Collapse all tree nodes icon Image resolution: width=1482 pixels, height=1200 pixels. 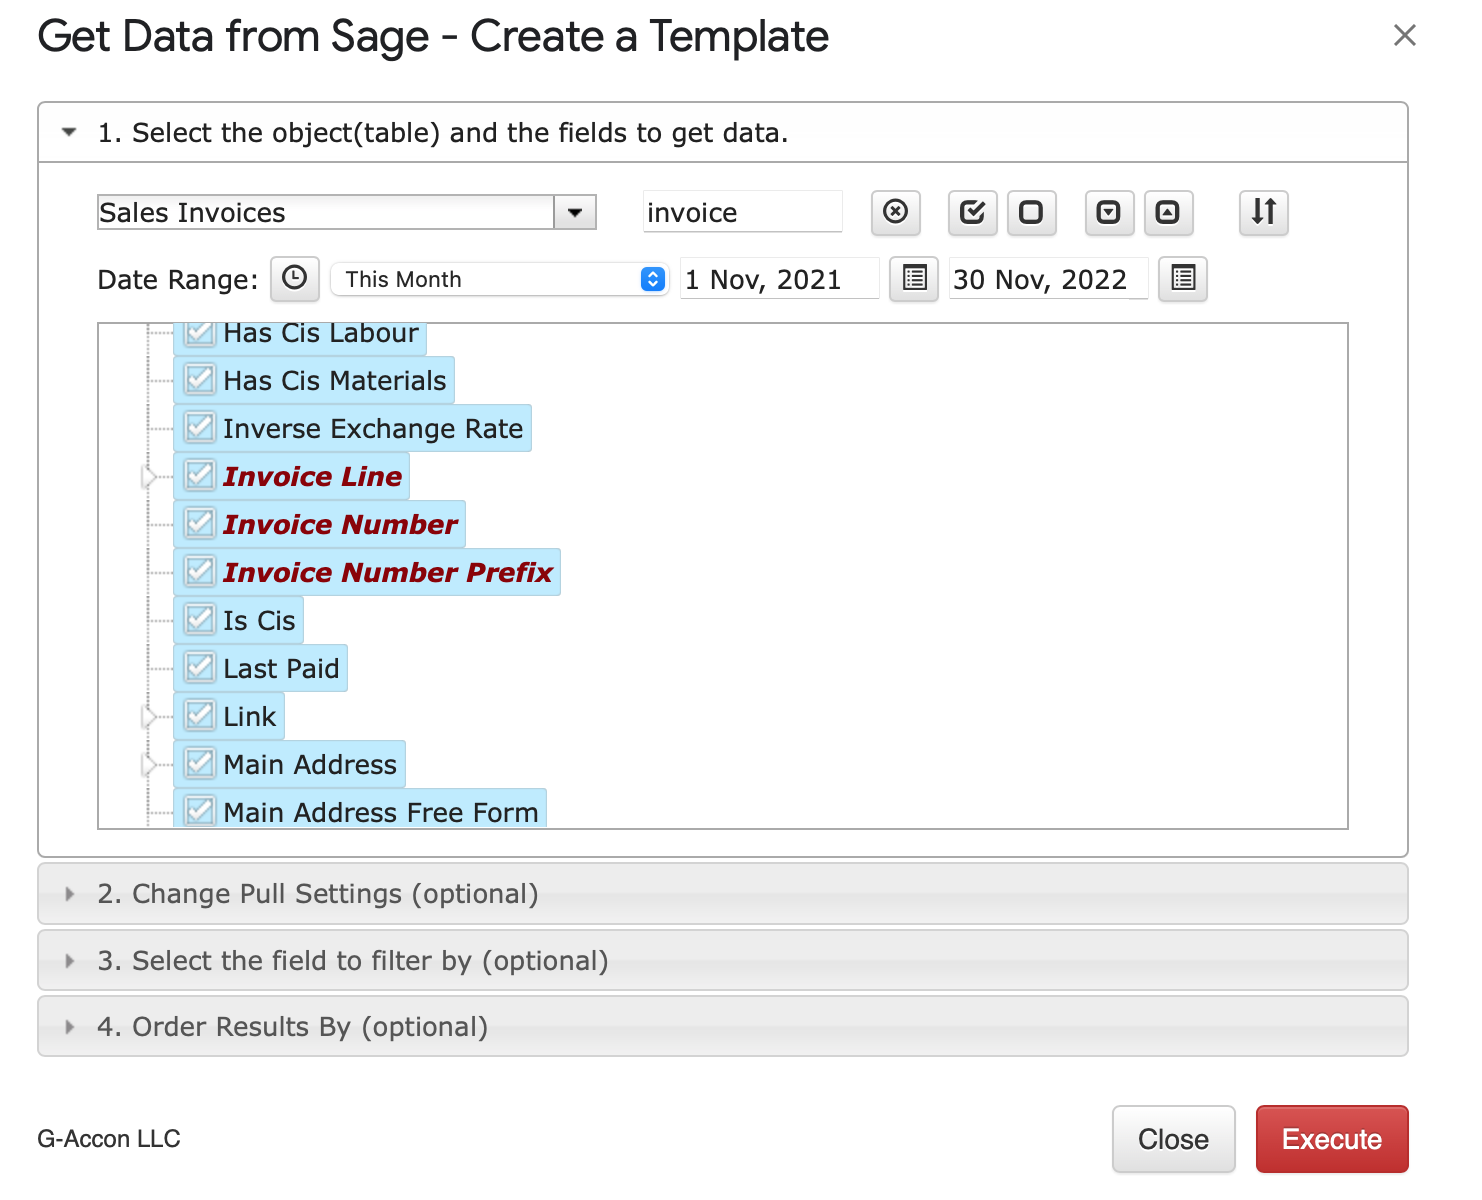[1168, 212]
